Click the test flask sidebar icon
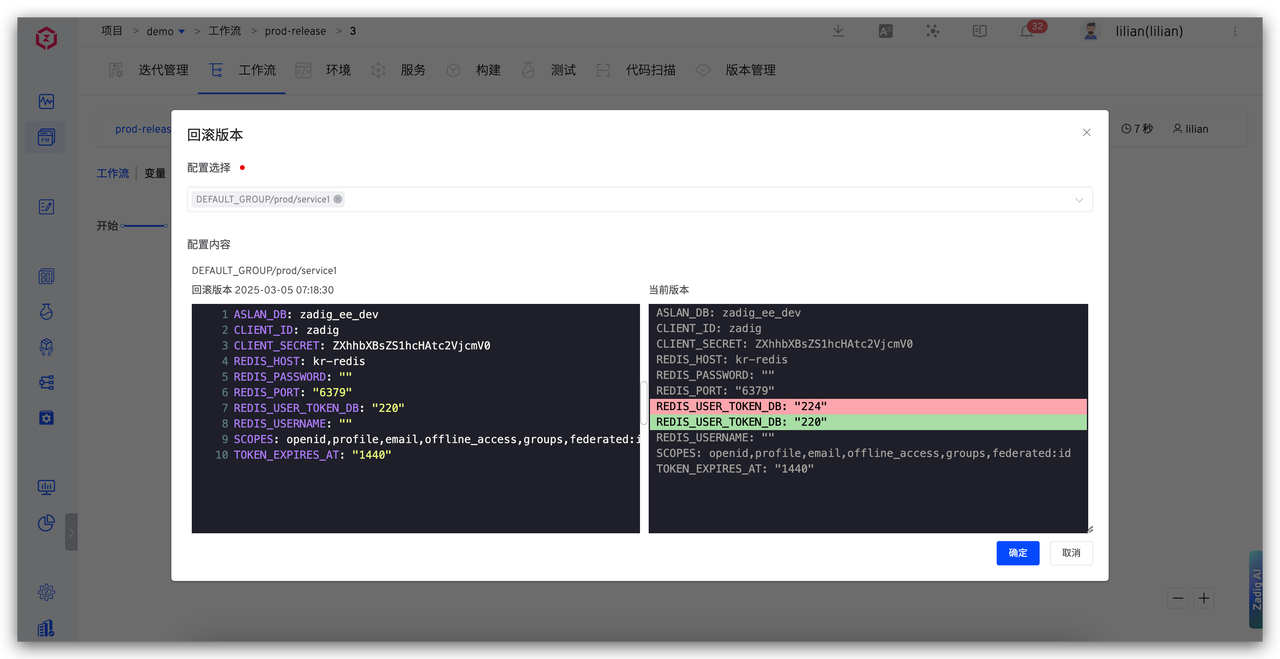Viewport: 1280px width, 659px height. pos(46,312)
